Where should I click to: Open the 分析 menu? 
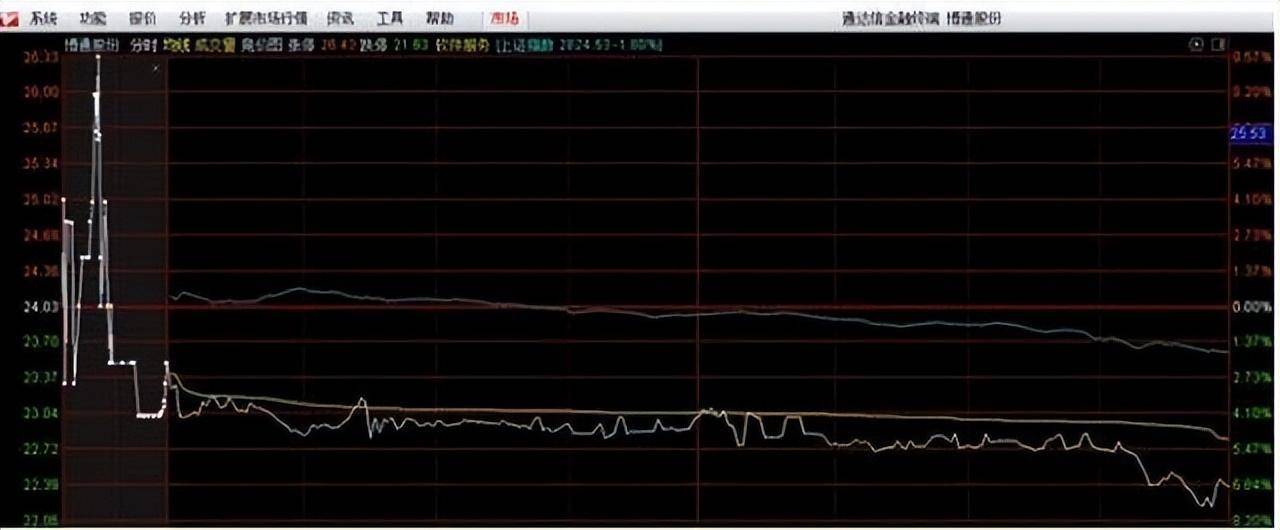pyautogui.click(x=192, y=18)
